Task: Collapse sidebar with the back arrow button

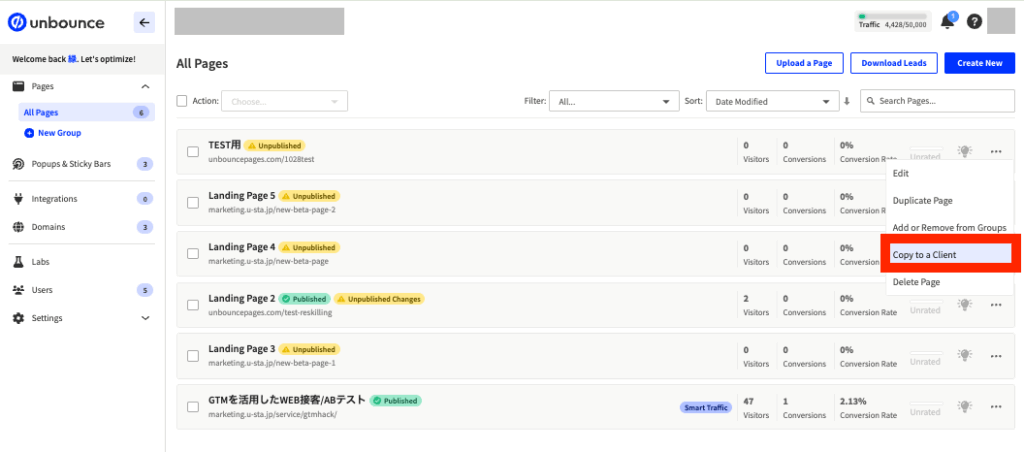Action: (x=145, y=22)
